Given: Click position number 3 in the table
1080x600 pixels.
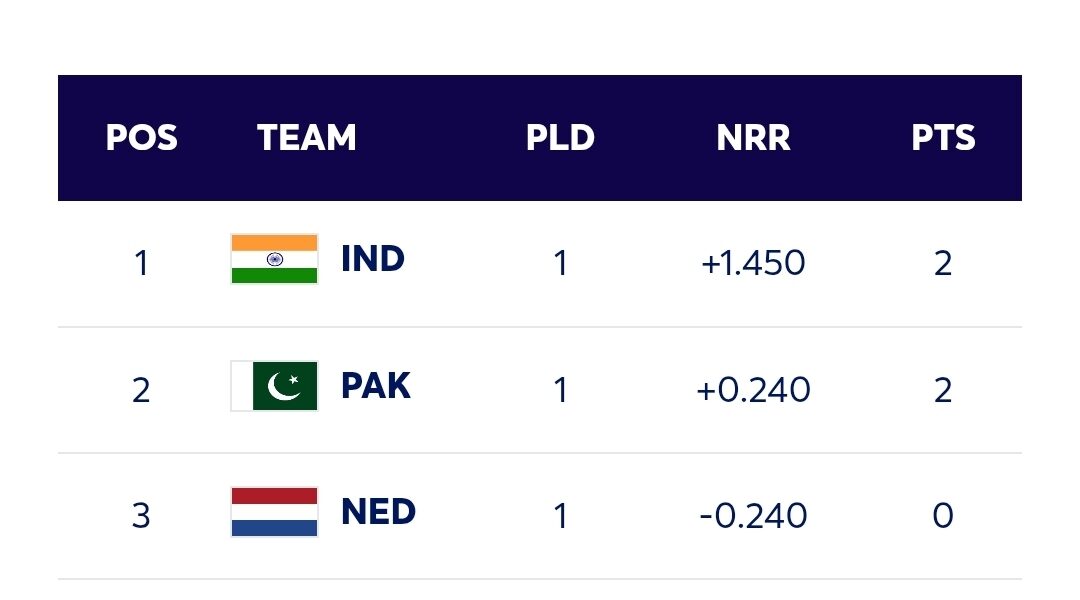Looking at the screenshot, I should (x=141, y=516).
